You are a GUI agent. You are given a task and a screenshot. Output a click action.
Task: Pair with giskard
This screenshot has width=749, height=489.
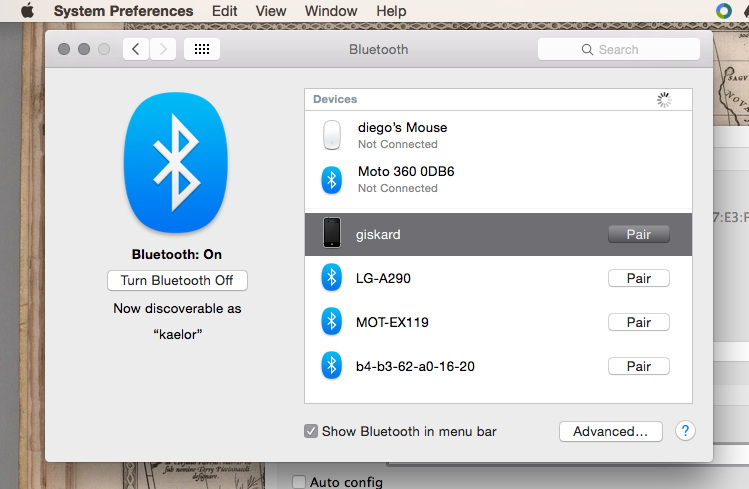(639, 234)
